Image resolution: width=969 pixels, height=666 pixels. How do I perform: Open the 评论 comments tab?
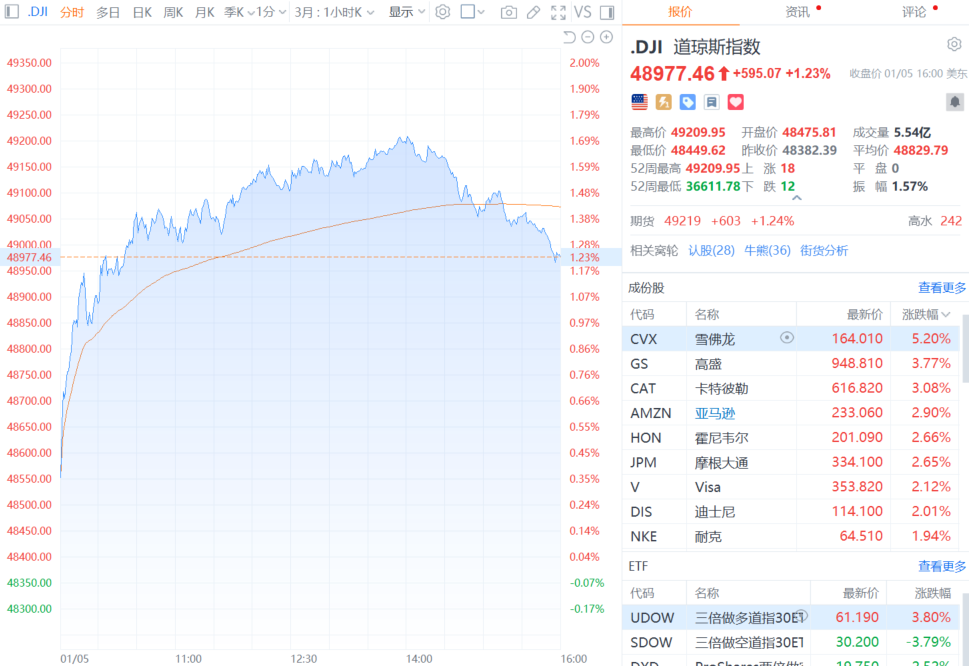(x=913, y=12)
